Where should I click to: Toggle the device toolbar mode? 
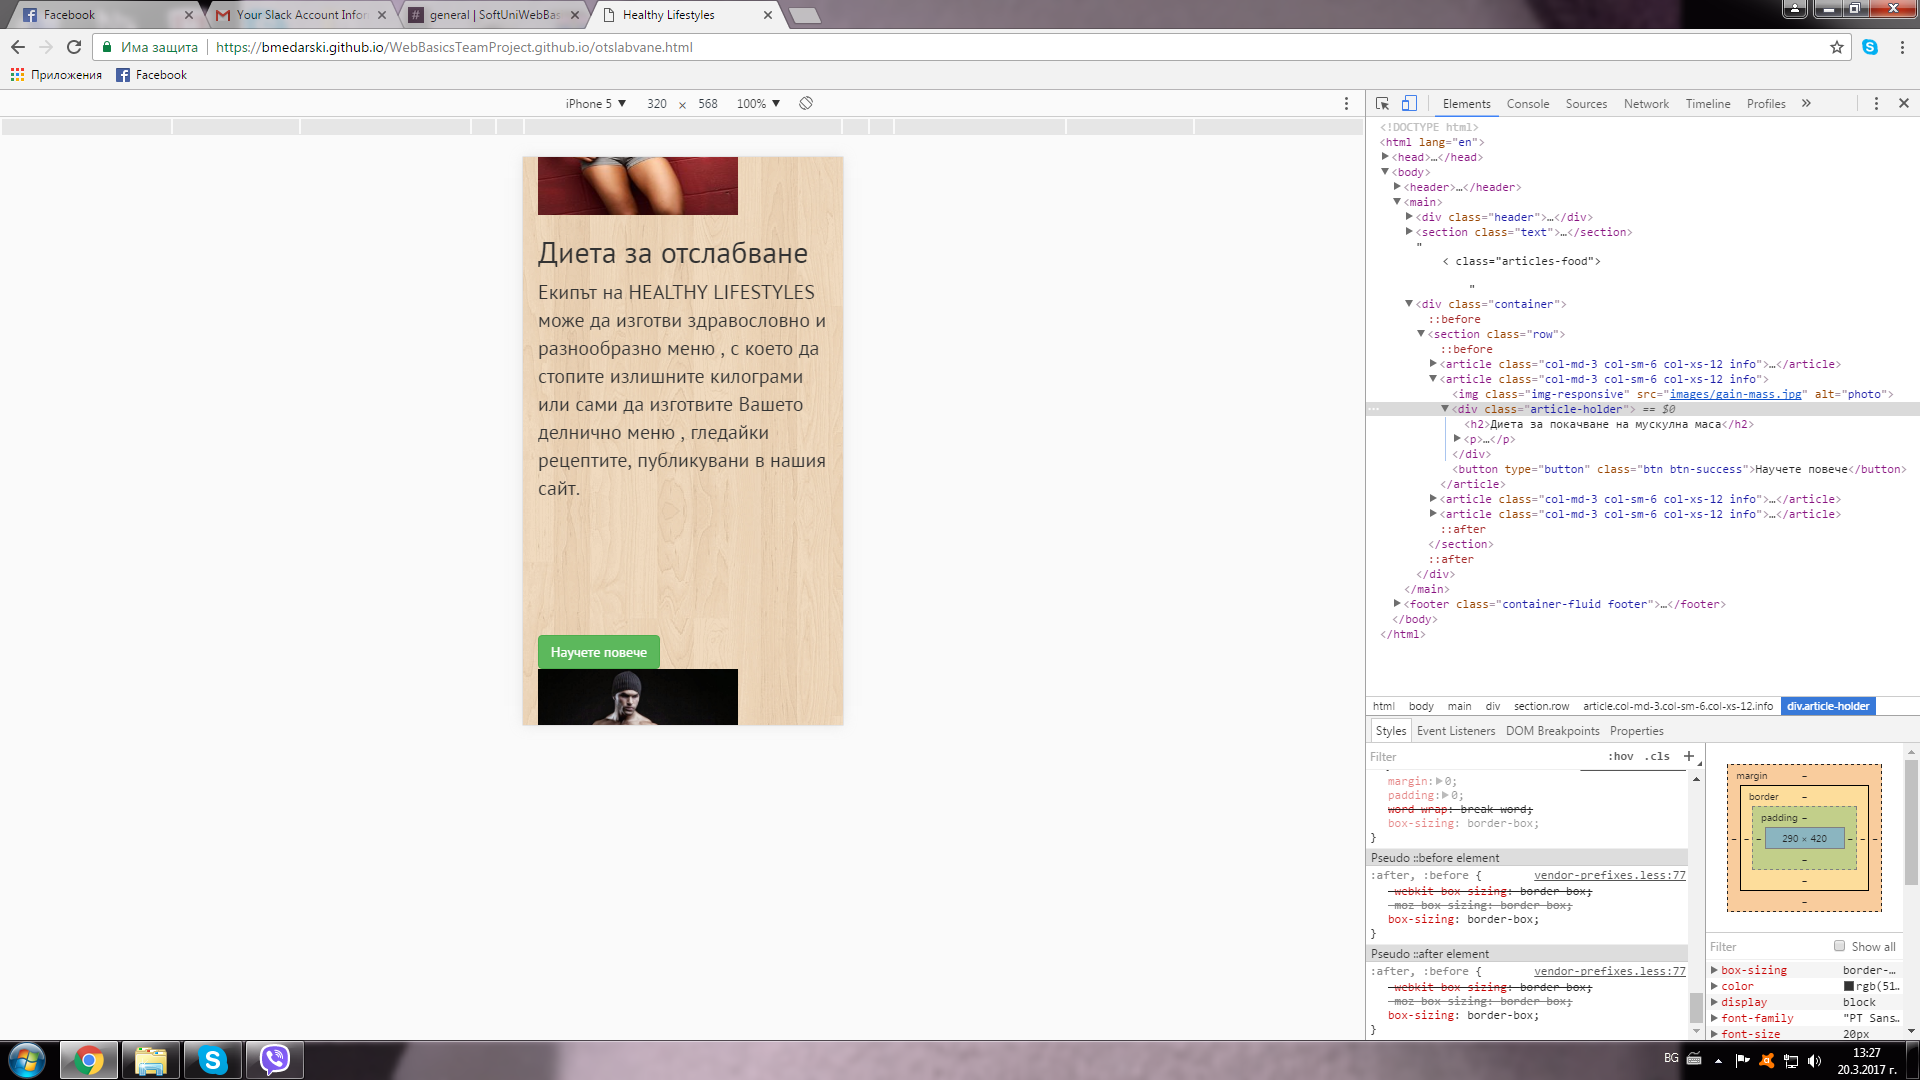click(x=1409, y=103)
